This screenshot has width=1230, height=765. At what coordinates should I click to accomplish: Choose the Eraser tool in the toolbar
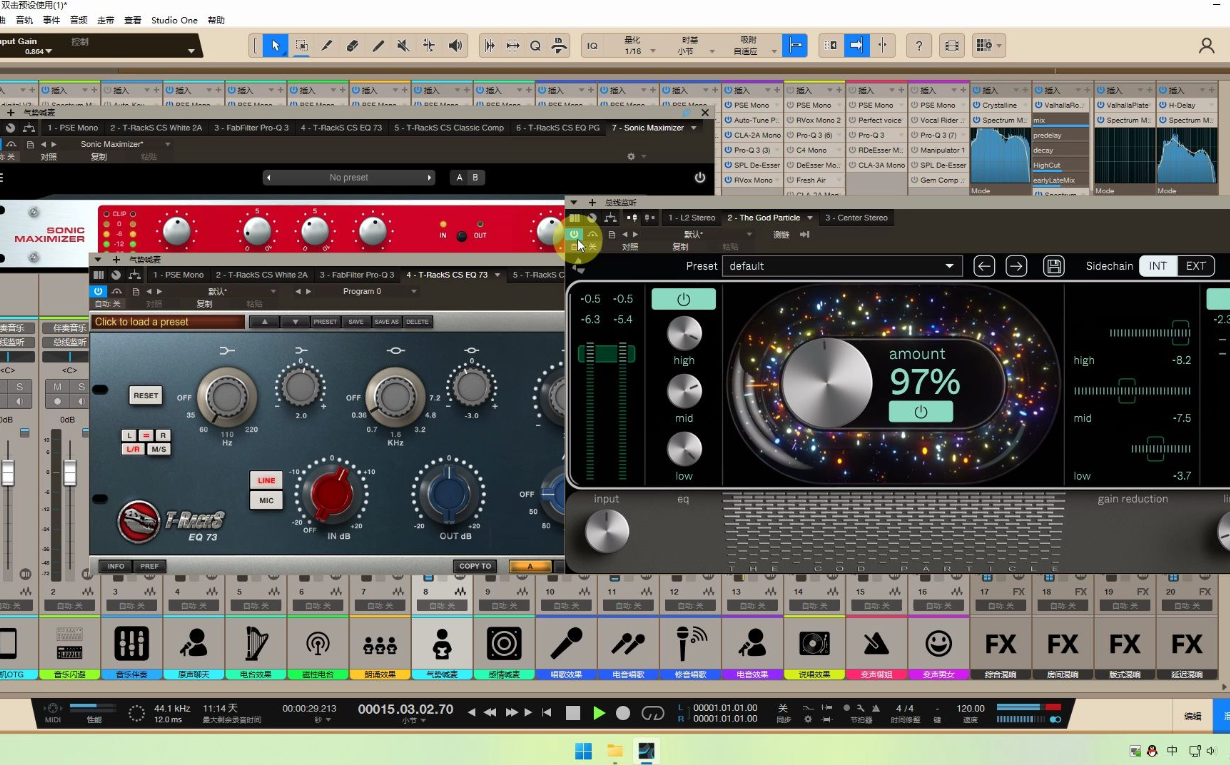[353, 45]
